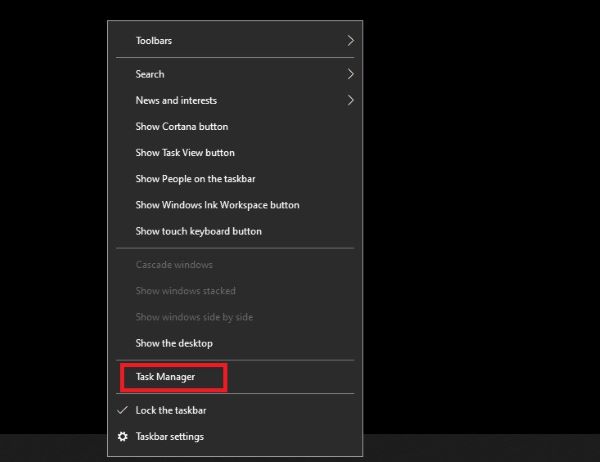Select Show the desktop
Screen dimensions: 600x462
235,343
